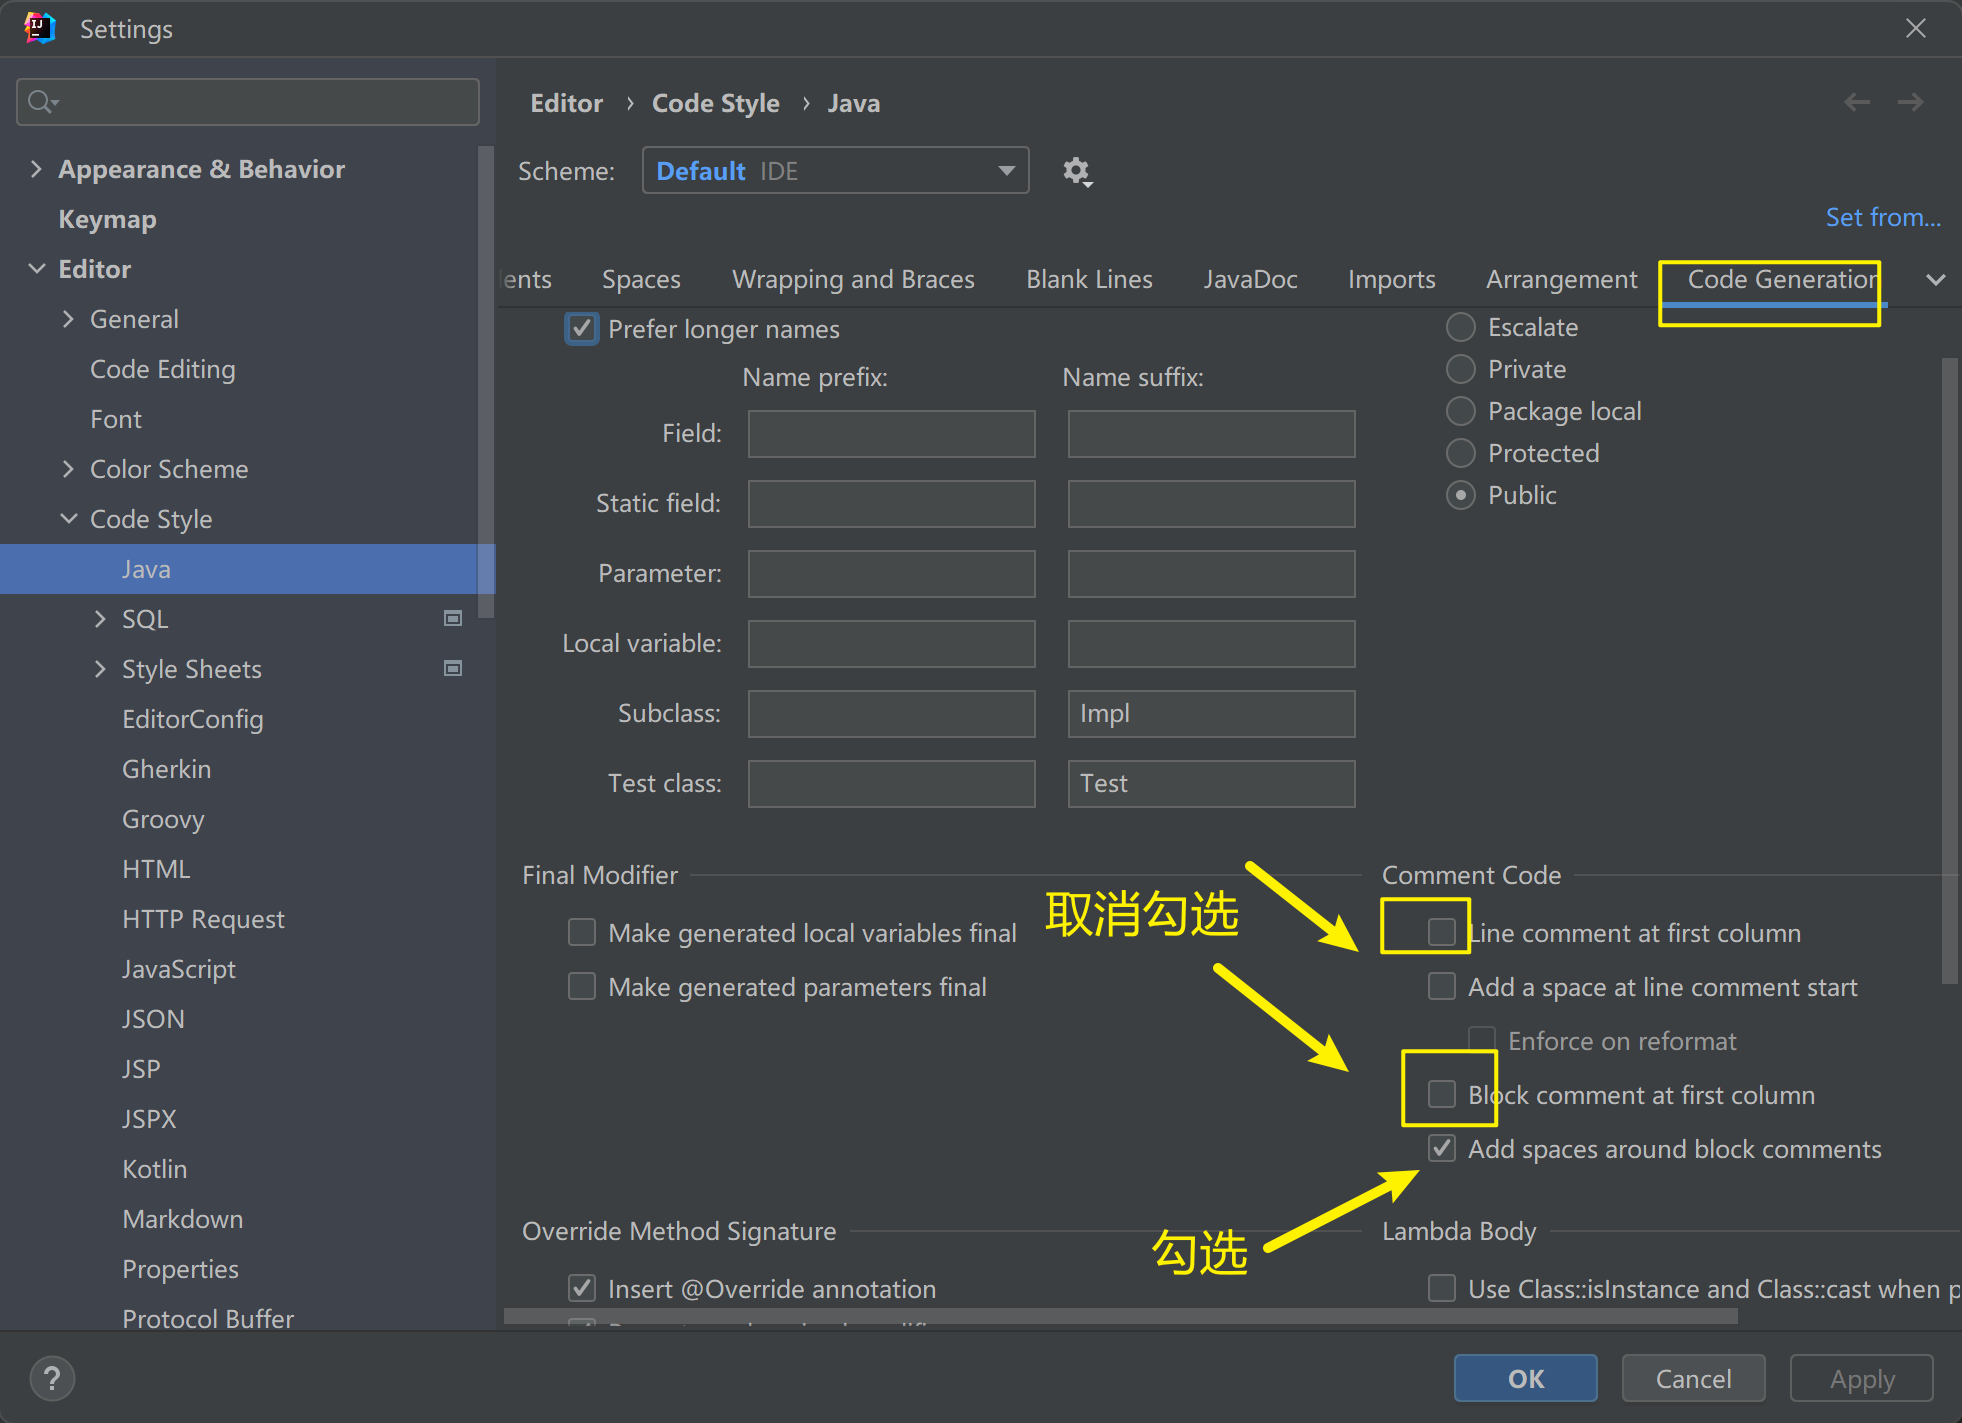This screenshot has height=1423, width=1962.
Task: Click the forward navigation arrow
Action: click(x=1911, y=102)
